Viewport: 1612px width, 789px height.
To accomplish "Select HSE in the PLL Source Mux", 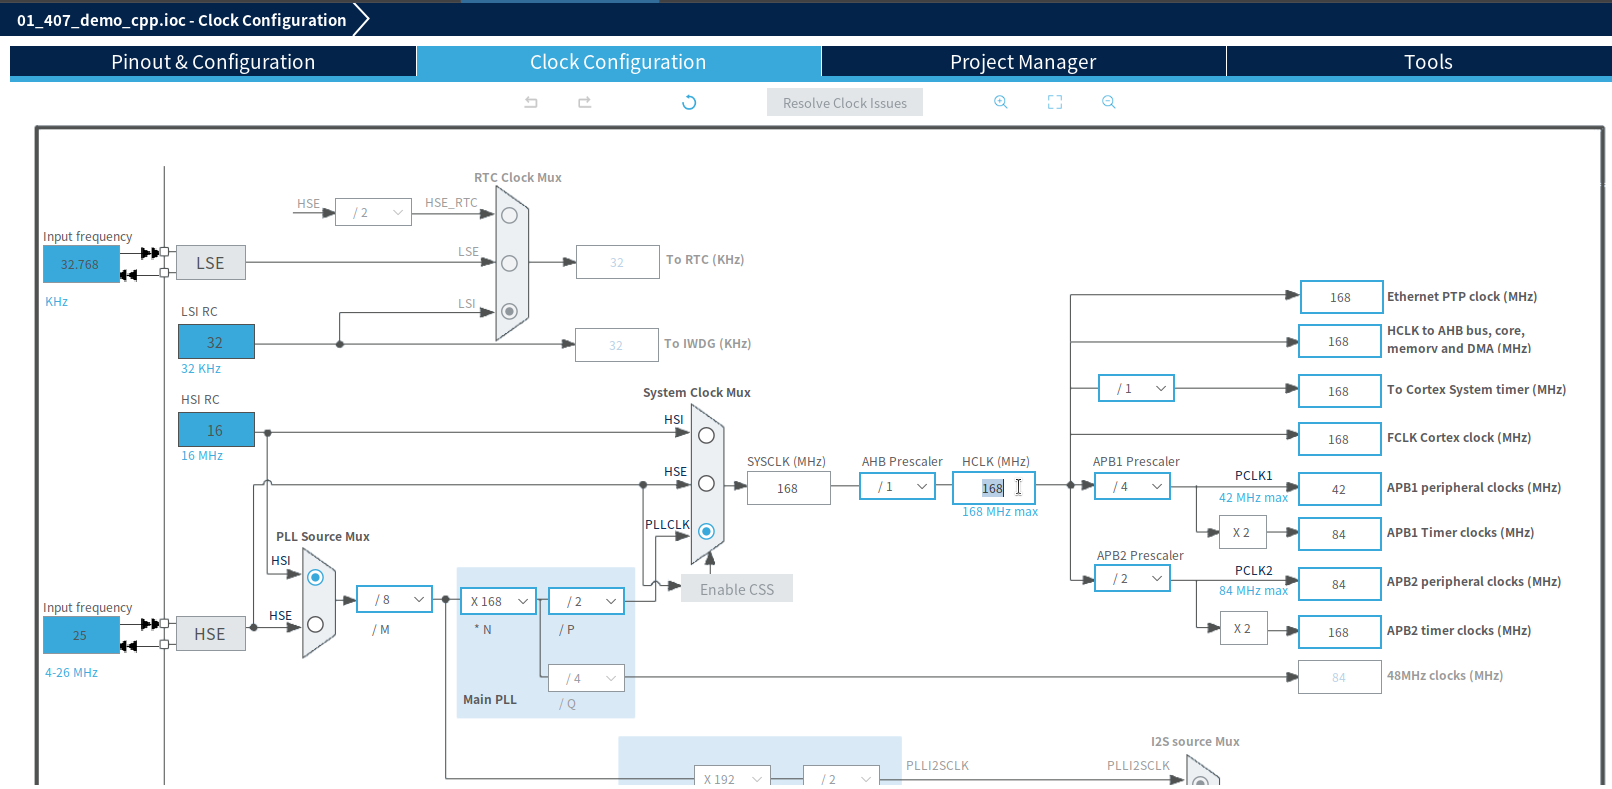I will point(315,624).
